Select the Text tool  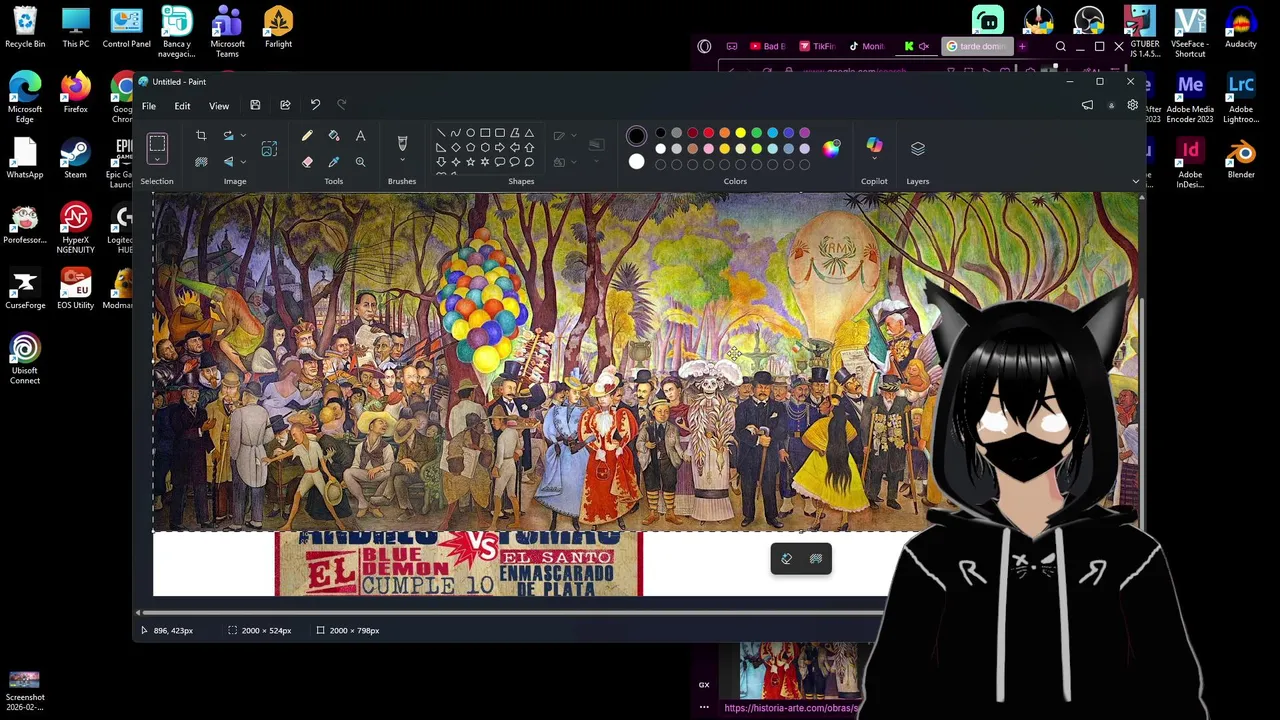click(x=360, y=136)
